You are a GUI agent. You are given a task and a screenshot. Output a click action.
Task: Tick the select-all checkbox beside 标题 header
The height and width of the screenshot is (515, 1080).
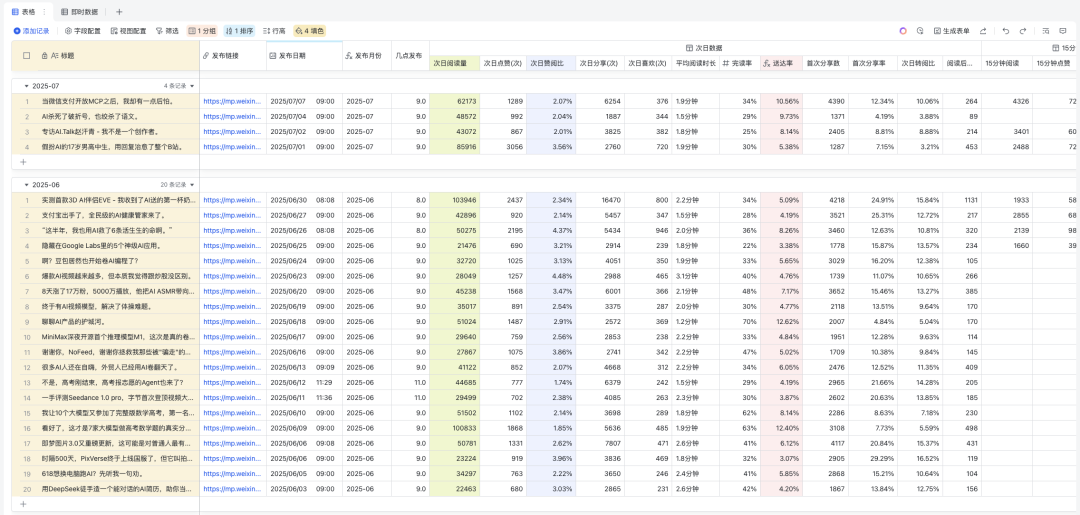coord(27,56)
